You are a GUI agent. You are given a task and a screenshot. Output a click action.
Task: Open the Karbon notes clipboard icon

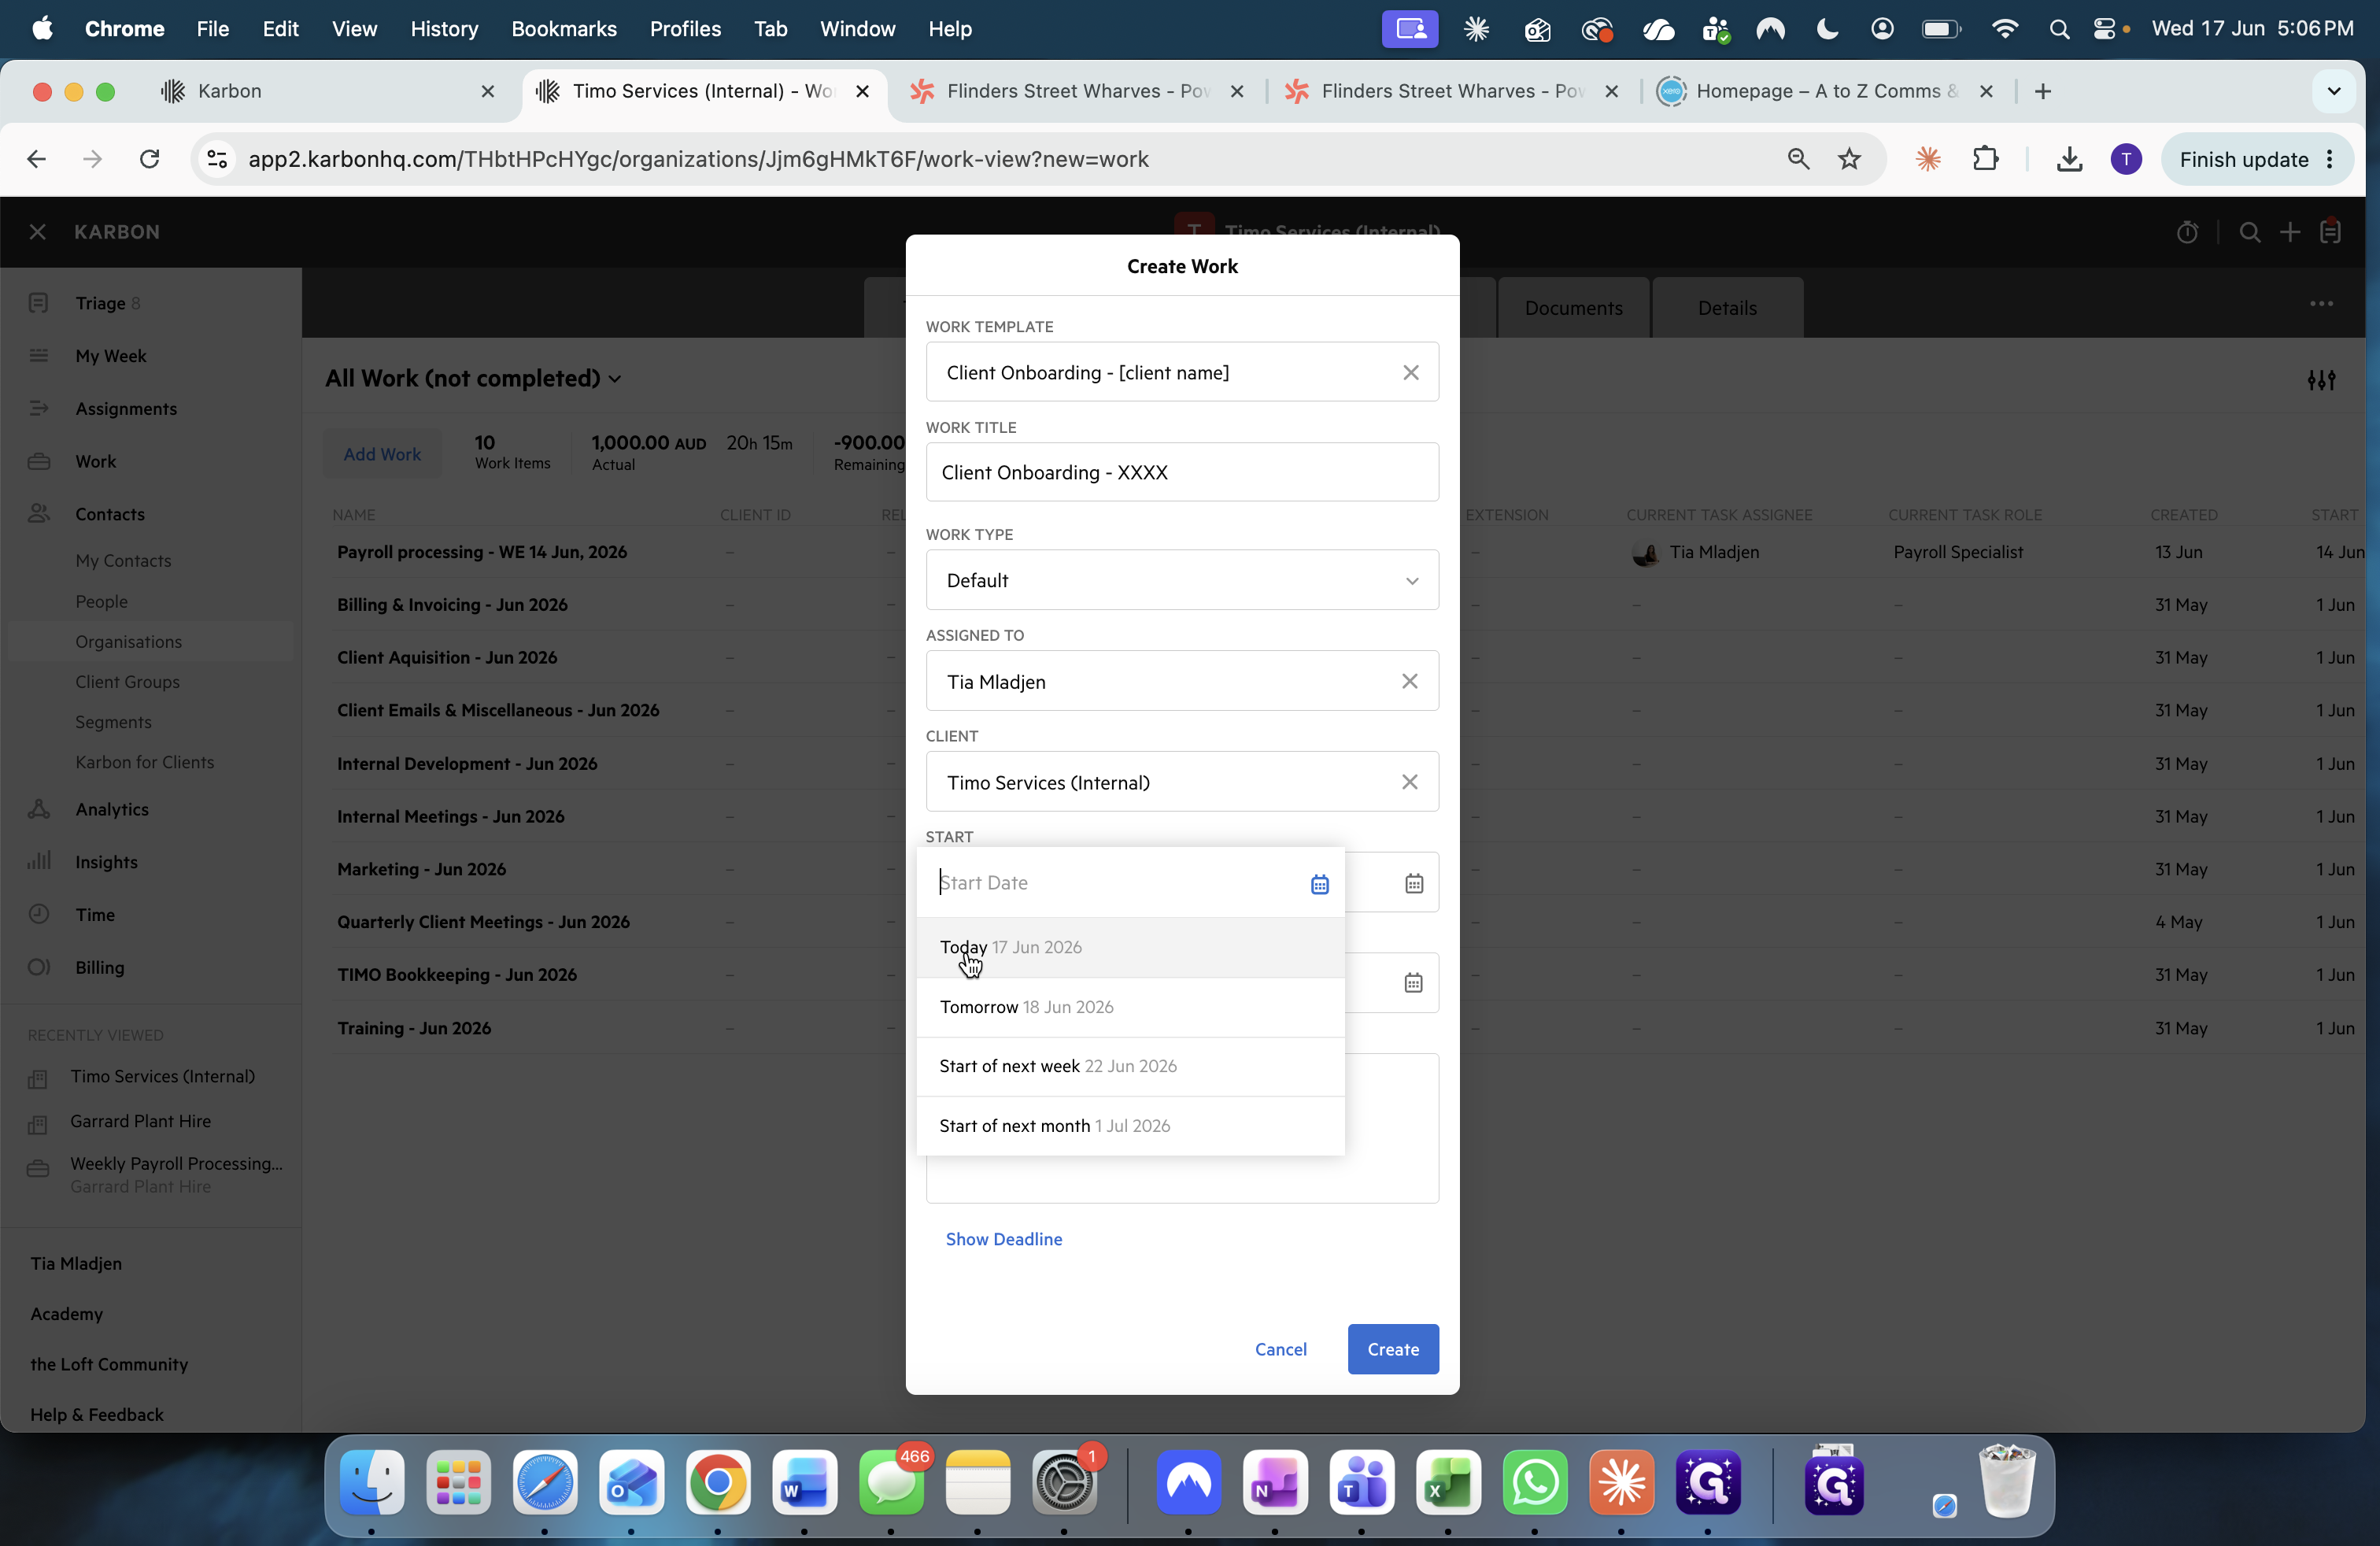[2331, 232]
